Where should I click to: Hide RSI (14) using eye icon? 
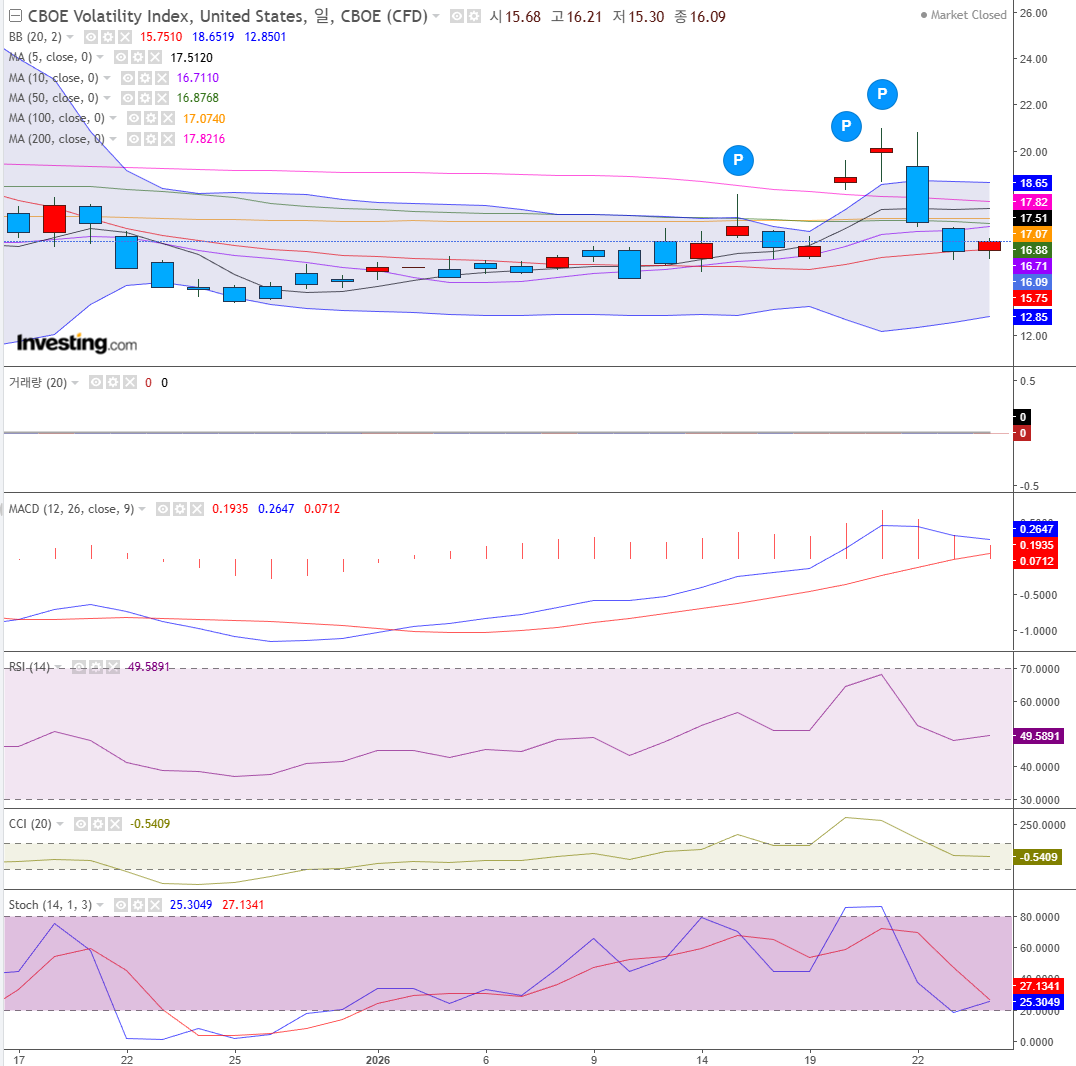(x=79, y=667)
